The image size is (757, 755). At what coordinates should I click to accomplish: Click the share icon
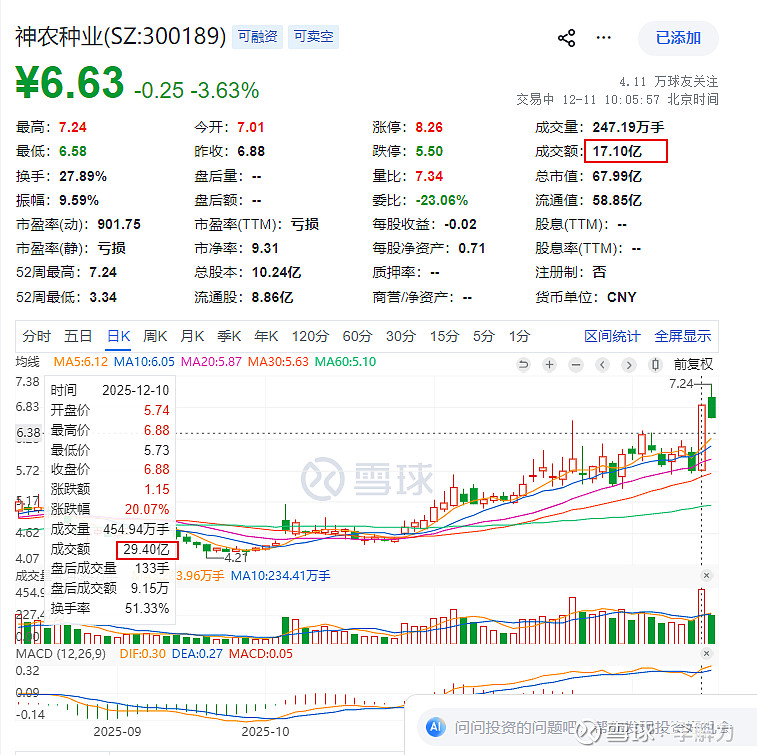click(566, 38)
